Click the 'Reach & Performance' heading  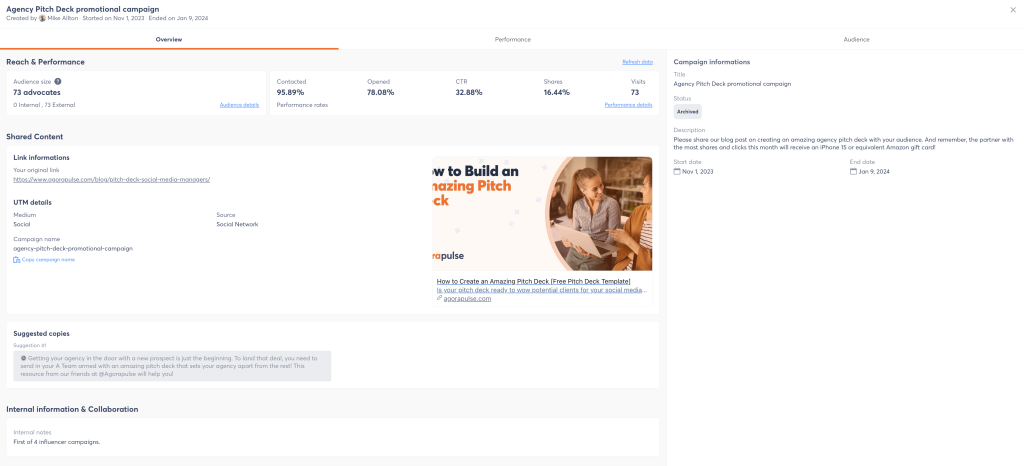coord(45,62)
